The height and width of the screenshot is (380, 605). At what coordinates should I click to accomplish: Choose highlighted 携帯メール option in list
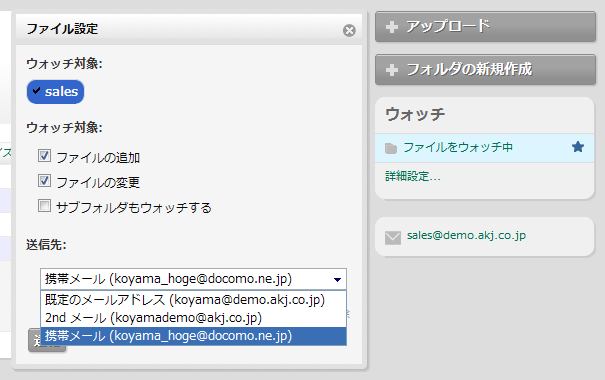pyautogui.click(x=193, y=336)
